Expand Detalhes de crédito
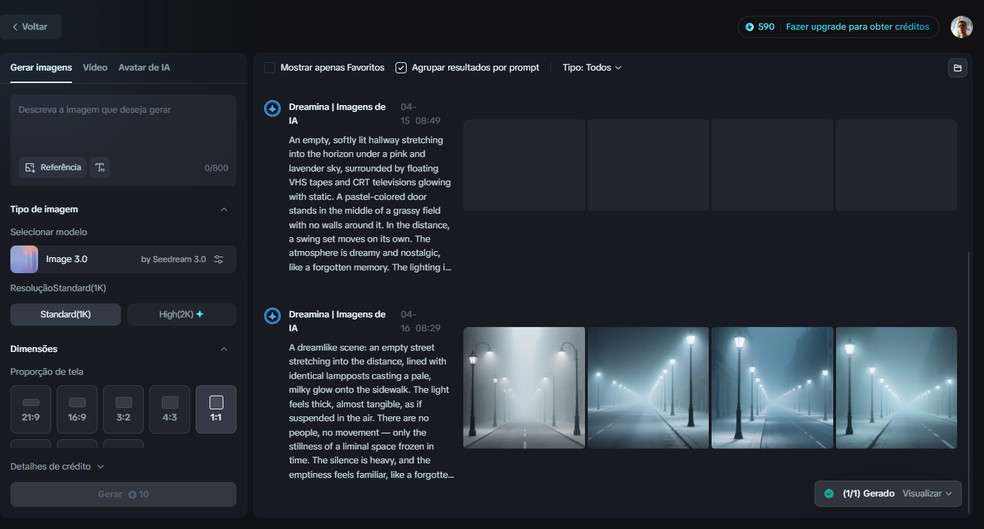 58,466
